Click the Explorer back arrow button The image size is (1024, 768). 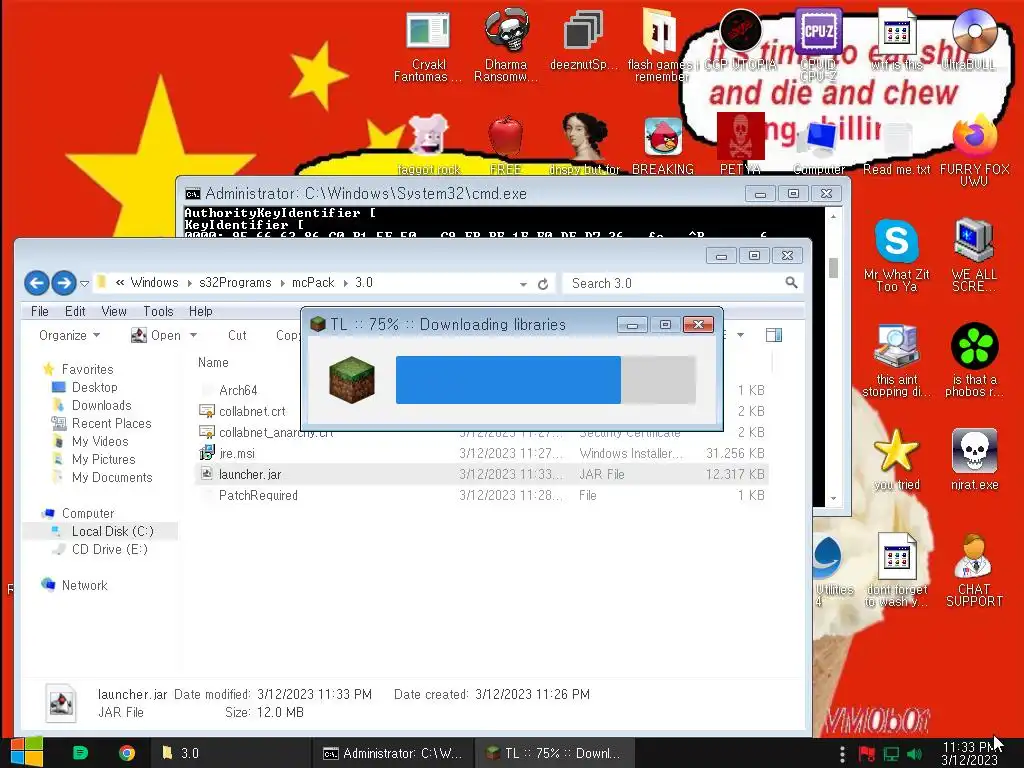(x=37, y=283)
